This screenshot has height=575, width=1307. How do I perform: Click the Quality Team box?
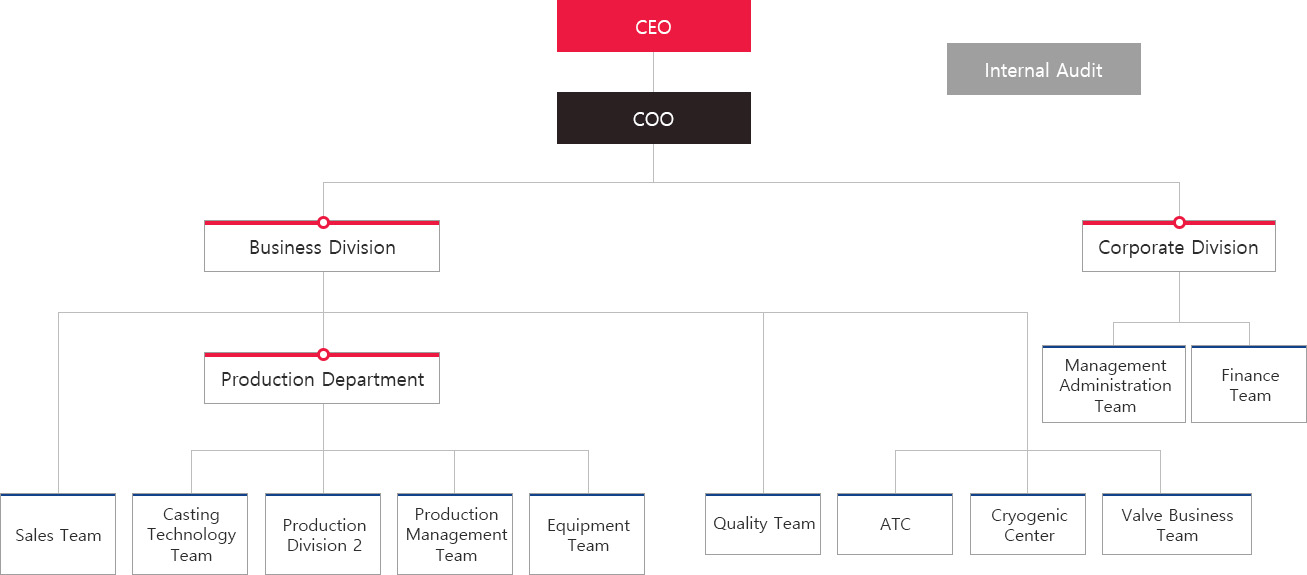[763, 524]
